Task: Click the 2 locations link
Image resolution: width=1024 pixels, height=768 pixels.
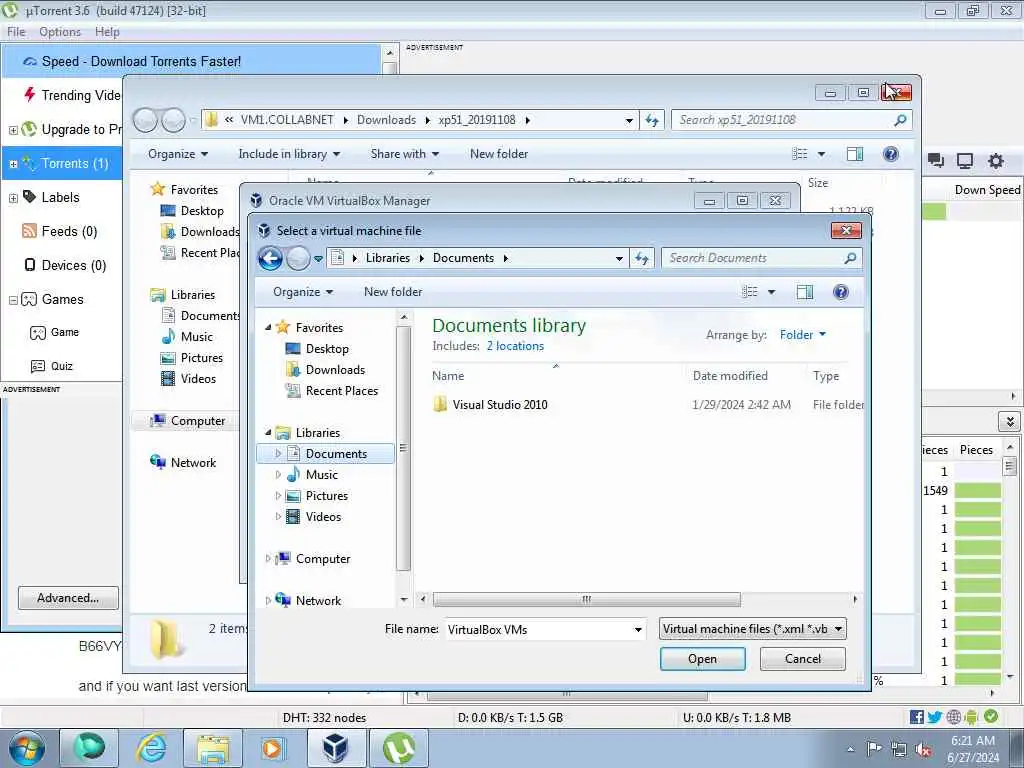Action: tap(515, 346)
